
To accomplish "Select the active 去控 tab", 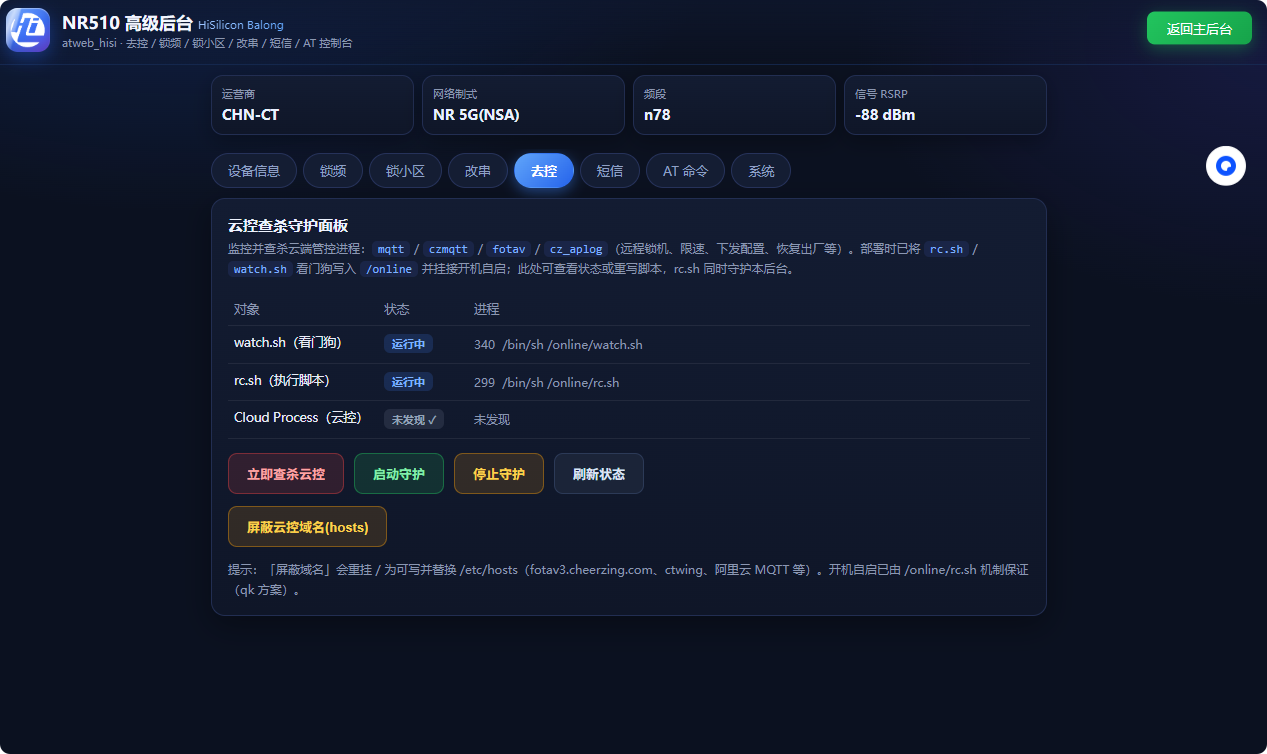I will pyautogui.click(x=544, y=171).
